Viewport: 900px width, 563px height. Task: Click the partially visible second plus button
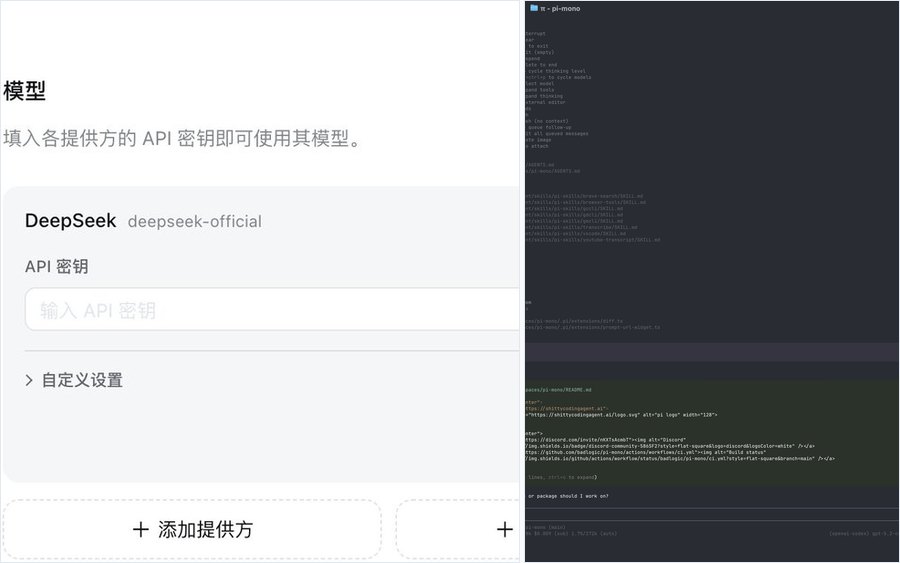click(504, 529)
